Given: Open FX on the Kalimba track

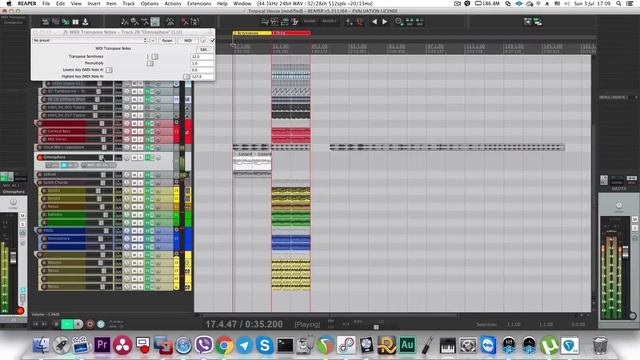Looking at the screenshot, I should [x=148, y=214].
